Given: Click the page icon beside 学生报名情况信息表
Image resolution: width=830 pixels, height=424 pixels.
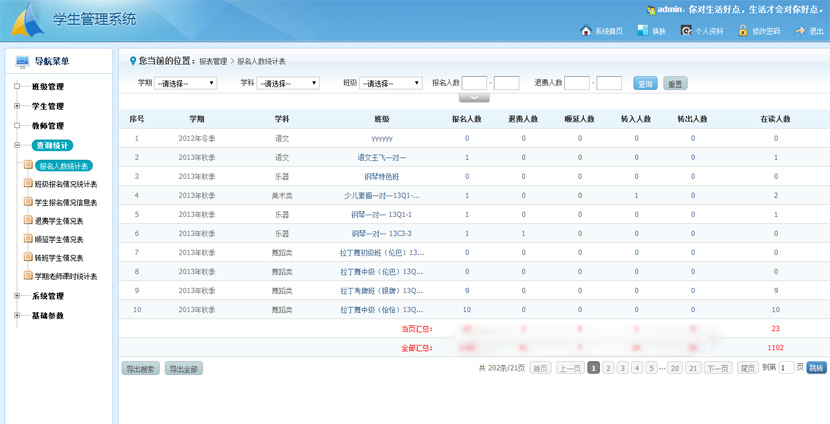Looking at the screenshot, I should tap(28, 202).
